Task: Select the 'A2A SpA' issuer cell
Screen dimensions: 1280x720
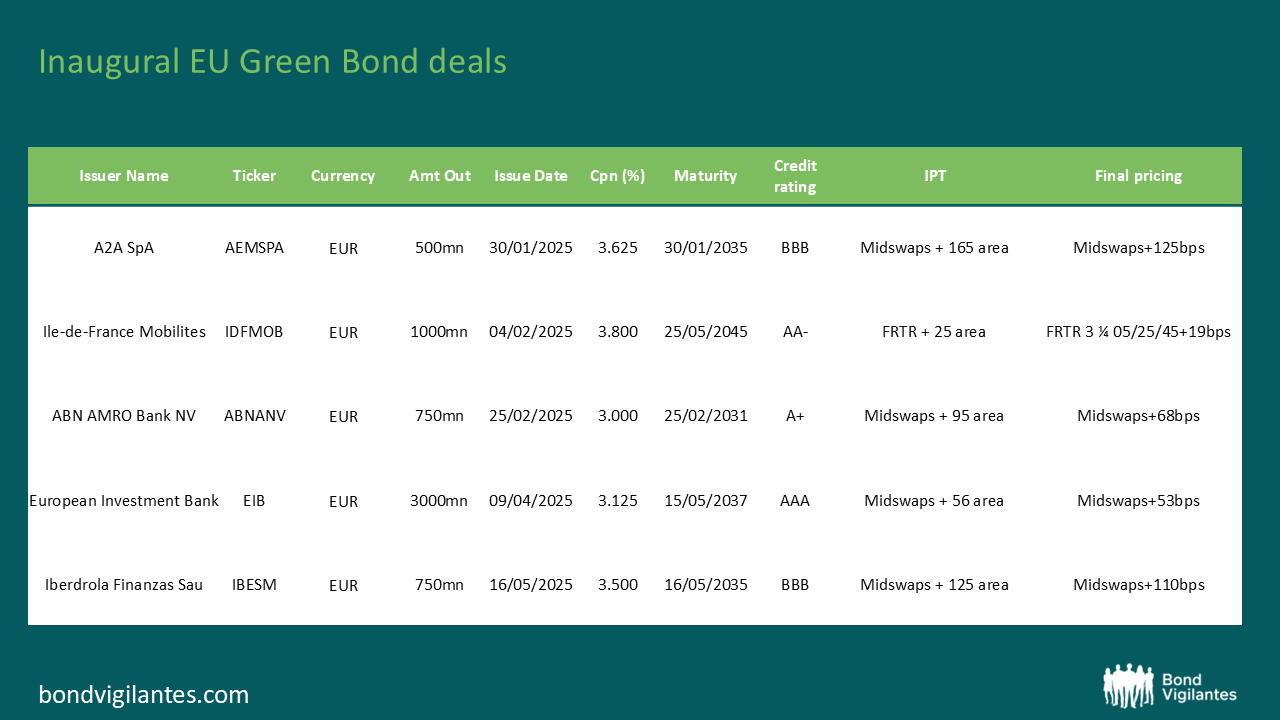Action: coord(124,248)
